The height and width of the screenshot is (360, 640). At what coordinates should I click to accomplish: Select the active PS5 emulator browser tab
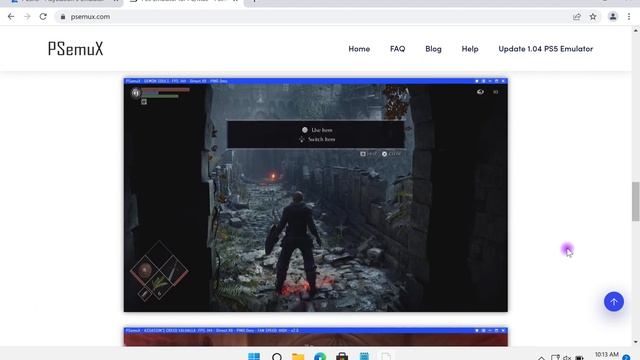coord(183,2)
